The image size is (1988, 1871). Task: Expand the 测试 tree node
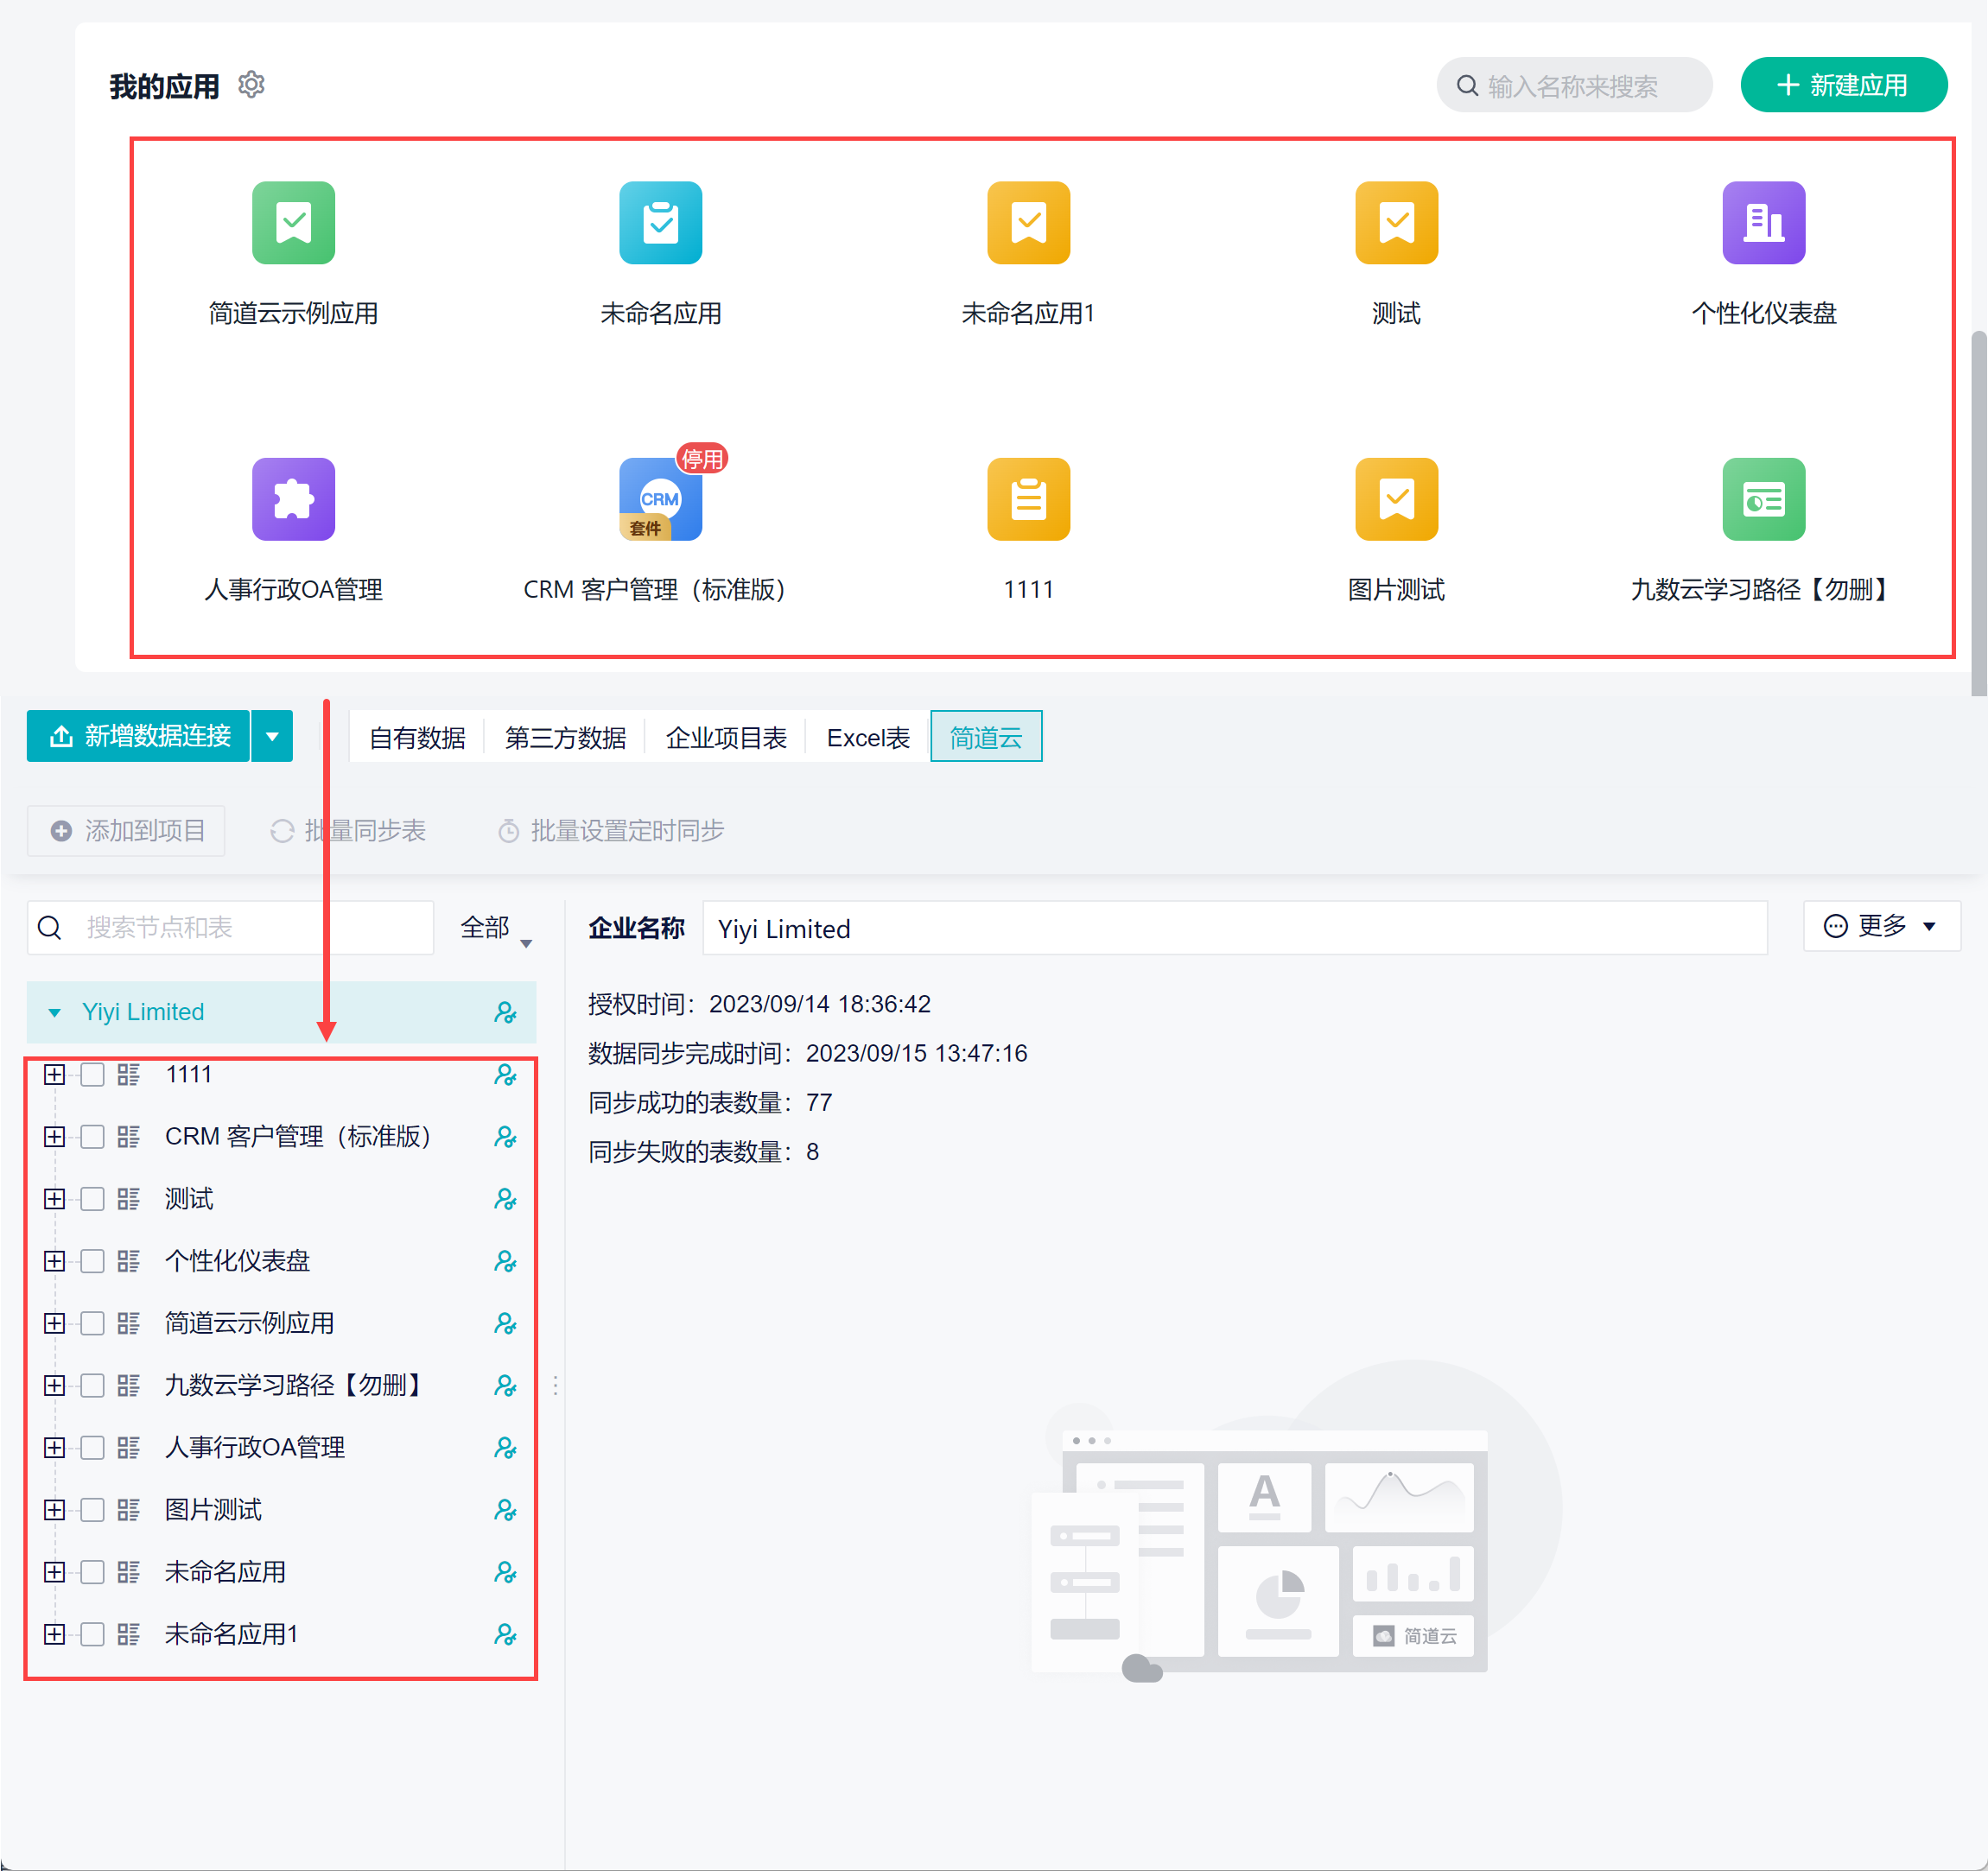coord(55,1198)
